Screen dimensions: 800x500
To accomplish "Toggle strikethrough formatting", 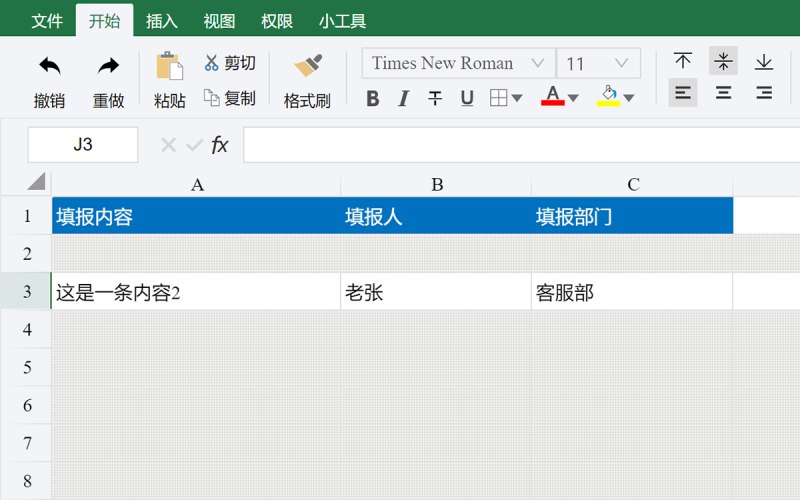I will coord(435,98).
